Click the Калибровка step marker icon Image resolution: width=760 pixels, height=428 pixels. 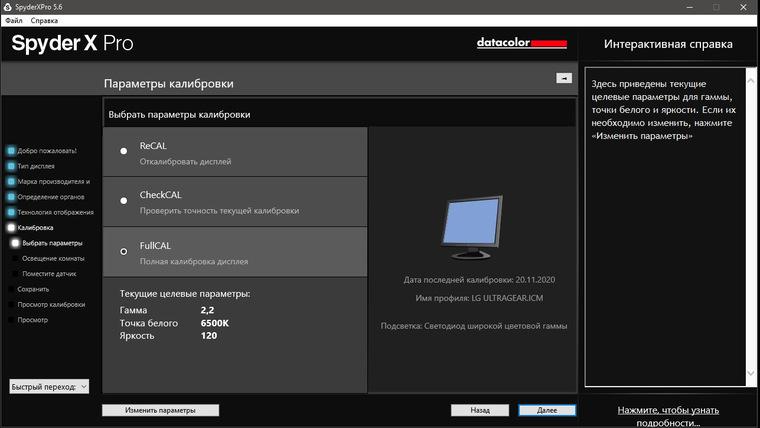(x=11, y=228)
